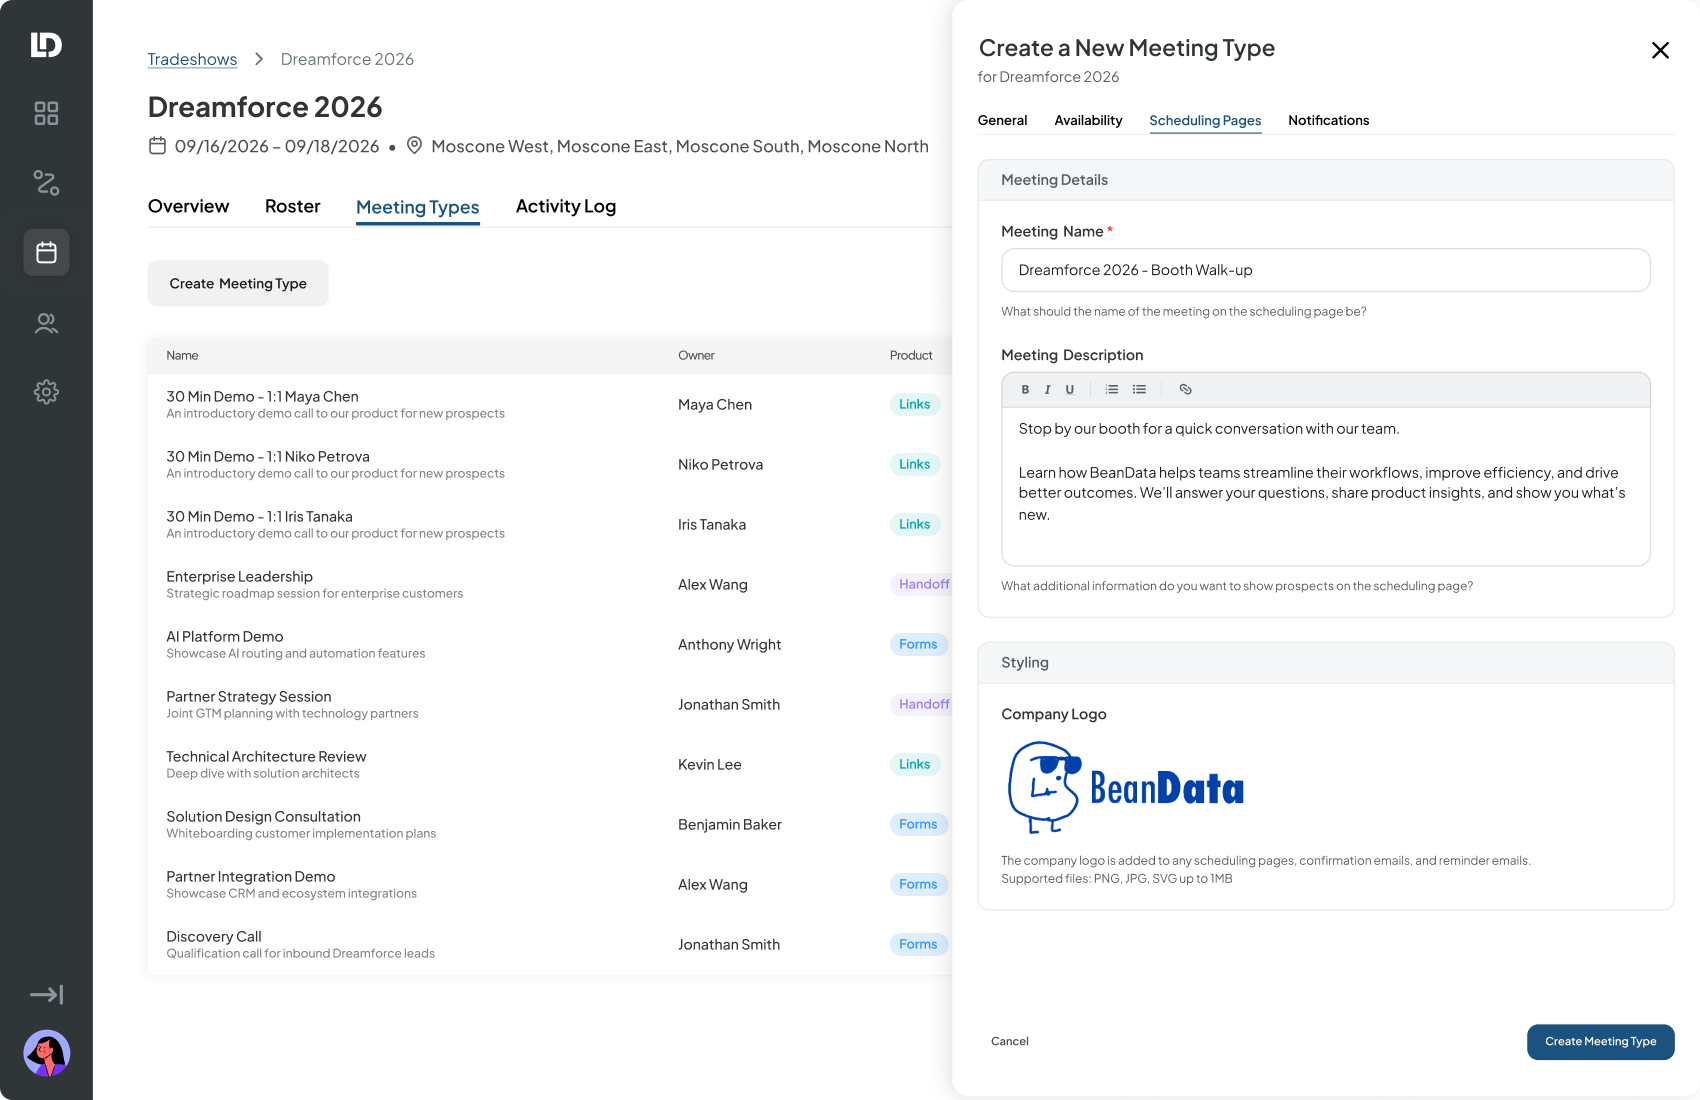Select the calendar events icon in sidebar
The height and width of the screenshot is (1100, 1700).
(46, 252)
